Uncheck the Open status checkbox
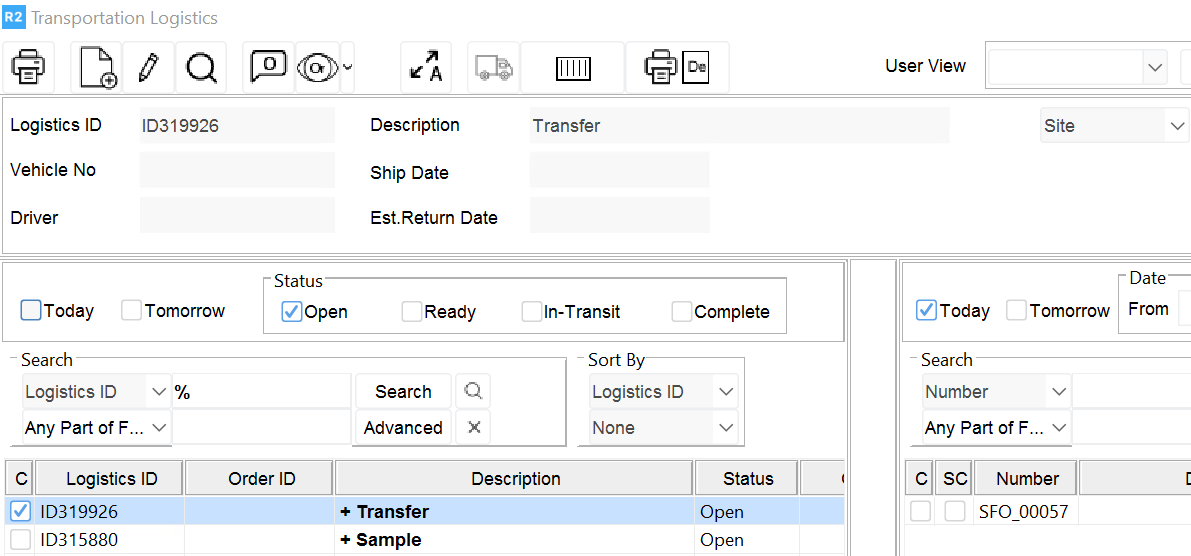This screenshot has height=556, width=1191. click(x=292, y=312)
